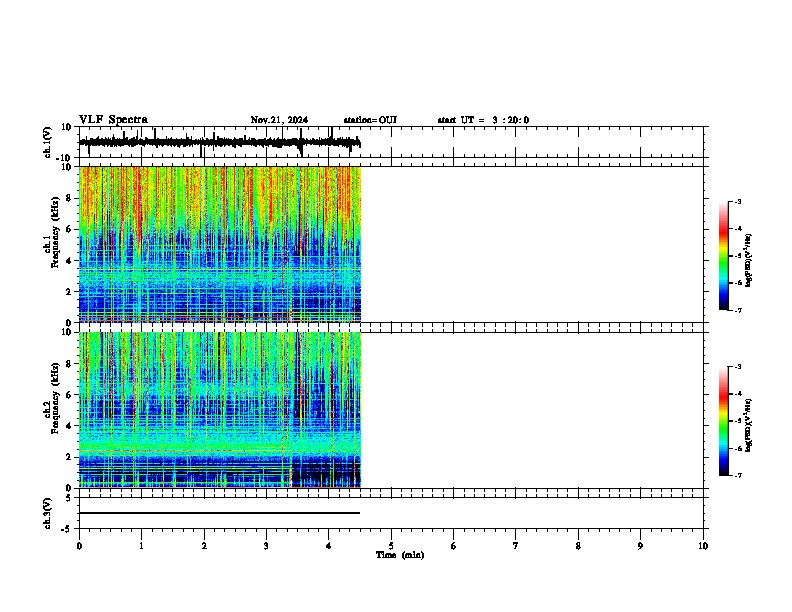Click the "6" kHz tick of ch.2 spectrogram
792x612 pixels.
point(70,394)
